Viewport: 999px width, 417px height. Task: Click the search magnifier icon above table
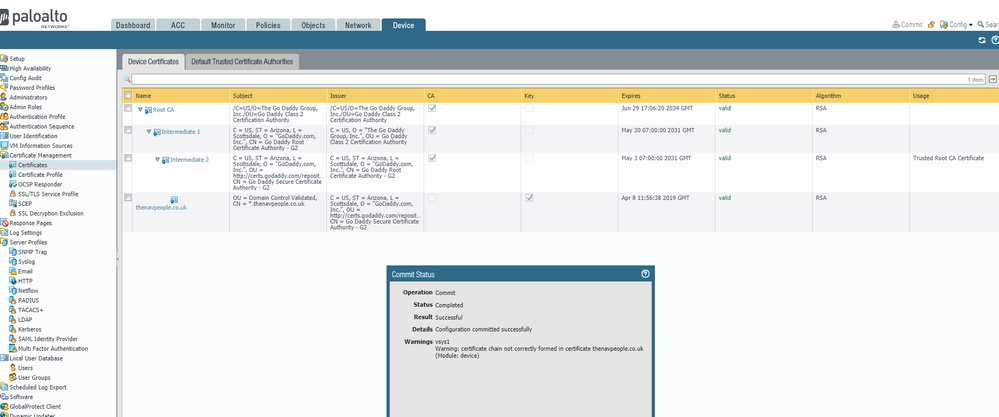point(127,80)
